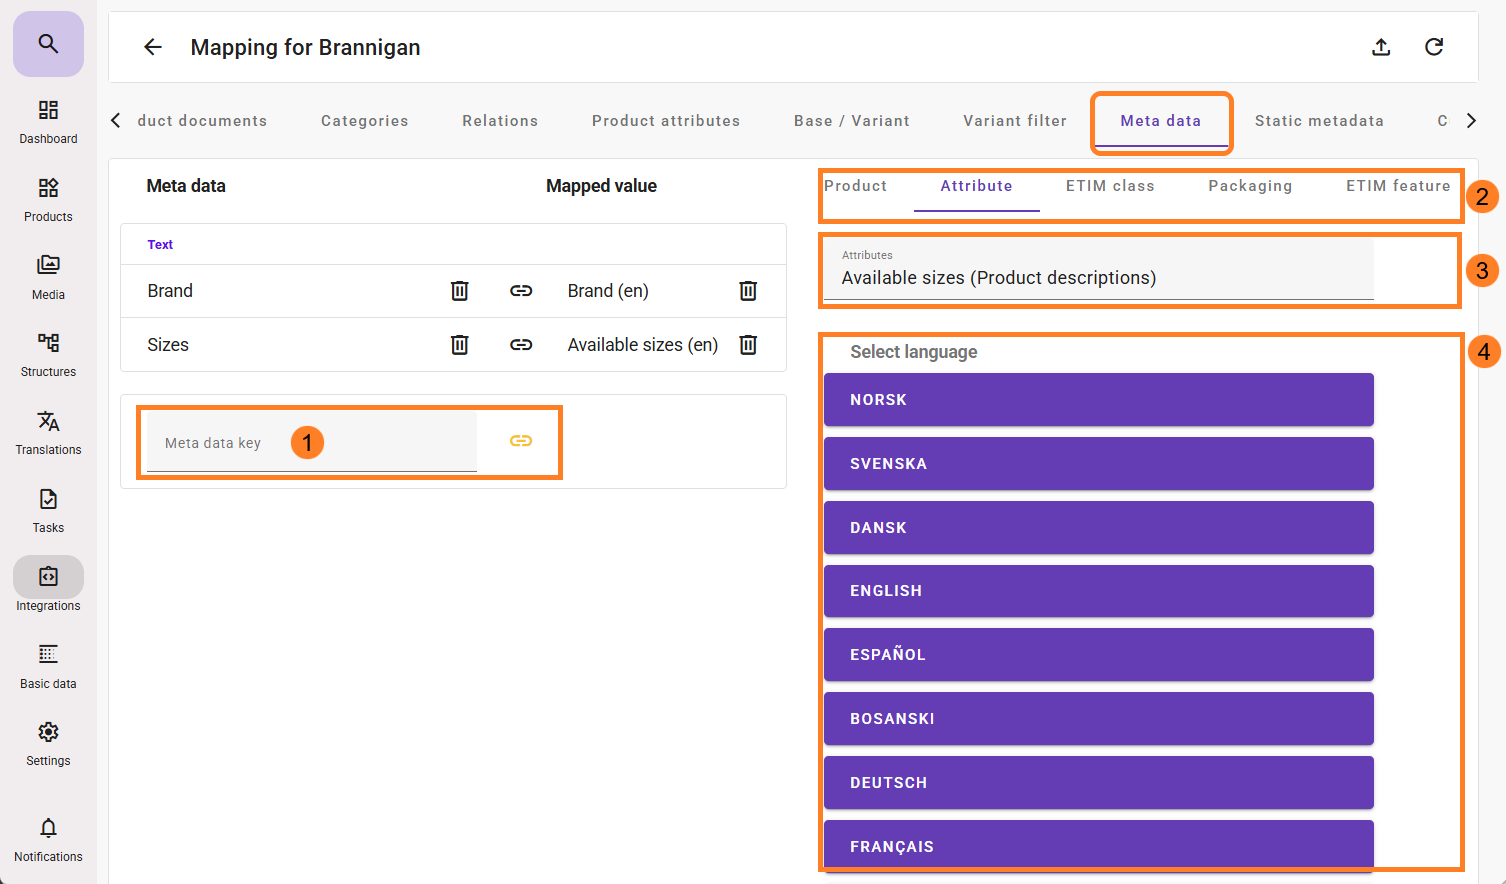Select the ETIM class sub-tab
Screen dimensions: 1506x884
click(1109, 186)
